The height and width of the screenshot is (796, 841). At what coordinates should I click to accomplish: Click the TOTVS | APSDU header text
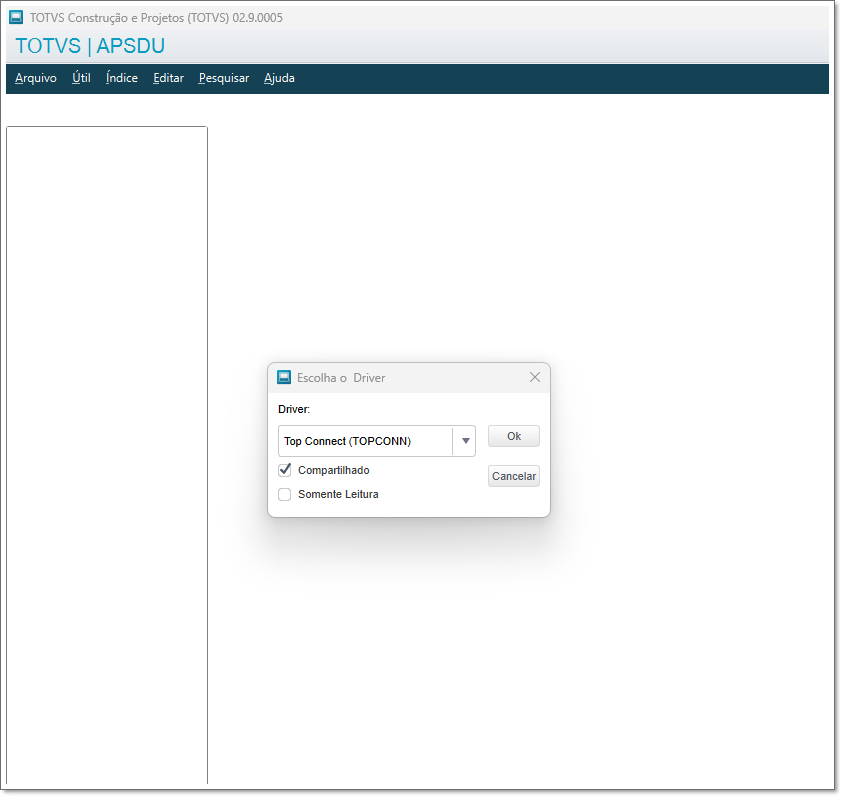pyautogui.click(x=90, y=46)
